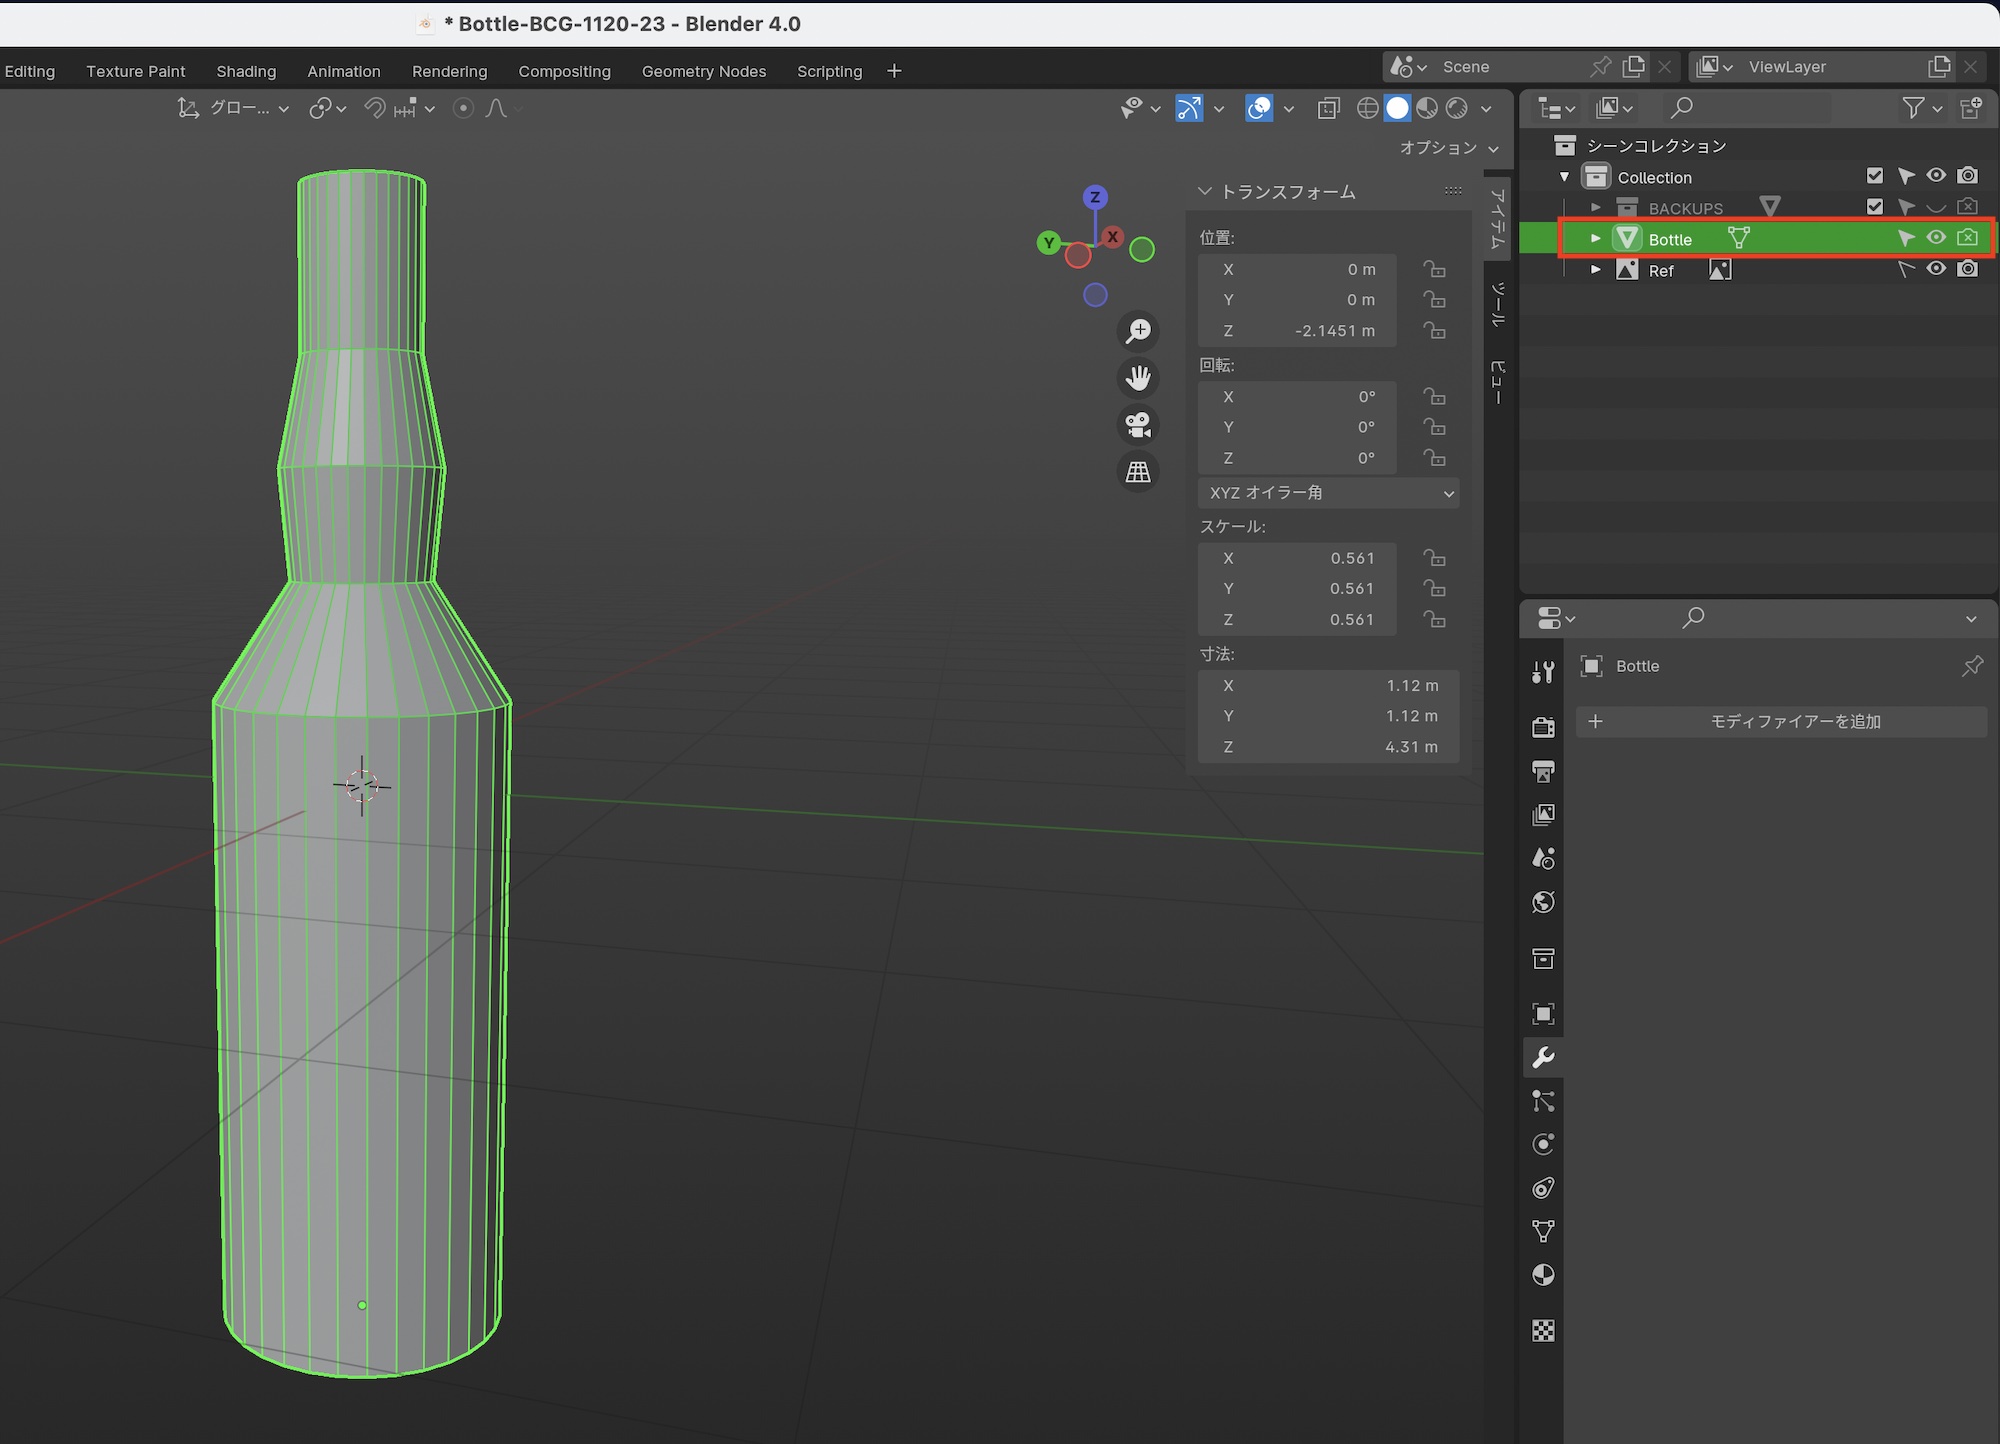This screenshot has height=1444, width=2000.
Task: Toggle camera view icon
Action: (1138, 425)
